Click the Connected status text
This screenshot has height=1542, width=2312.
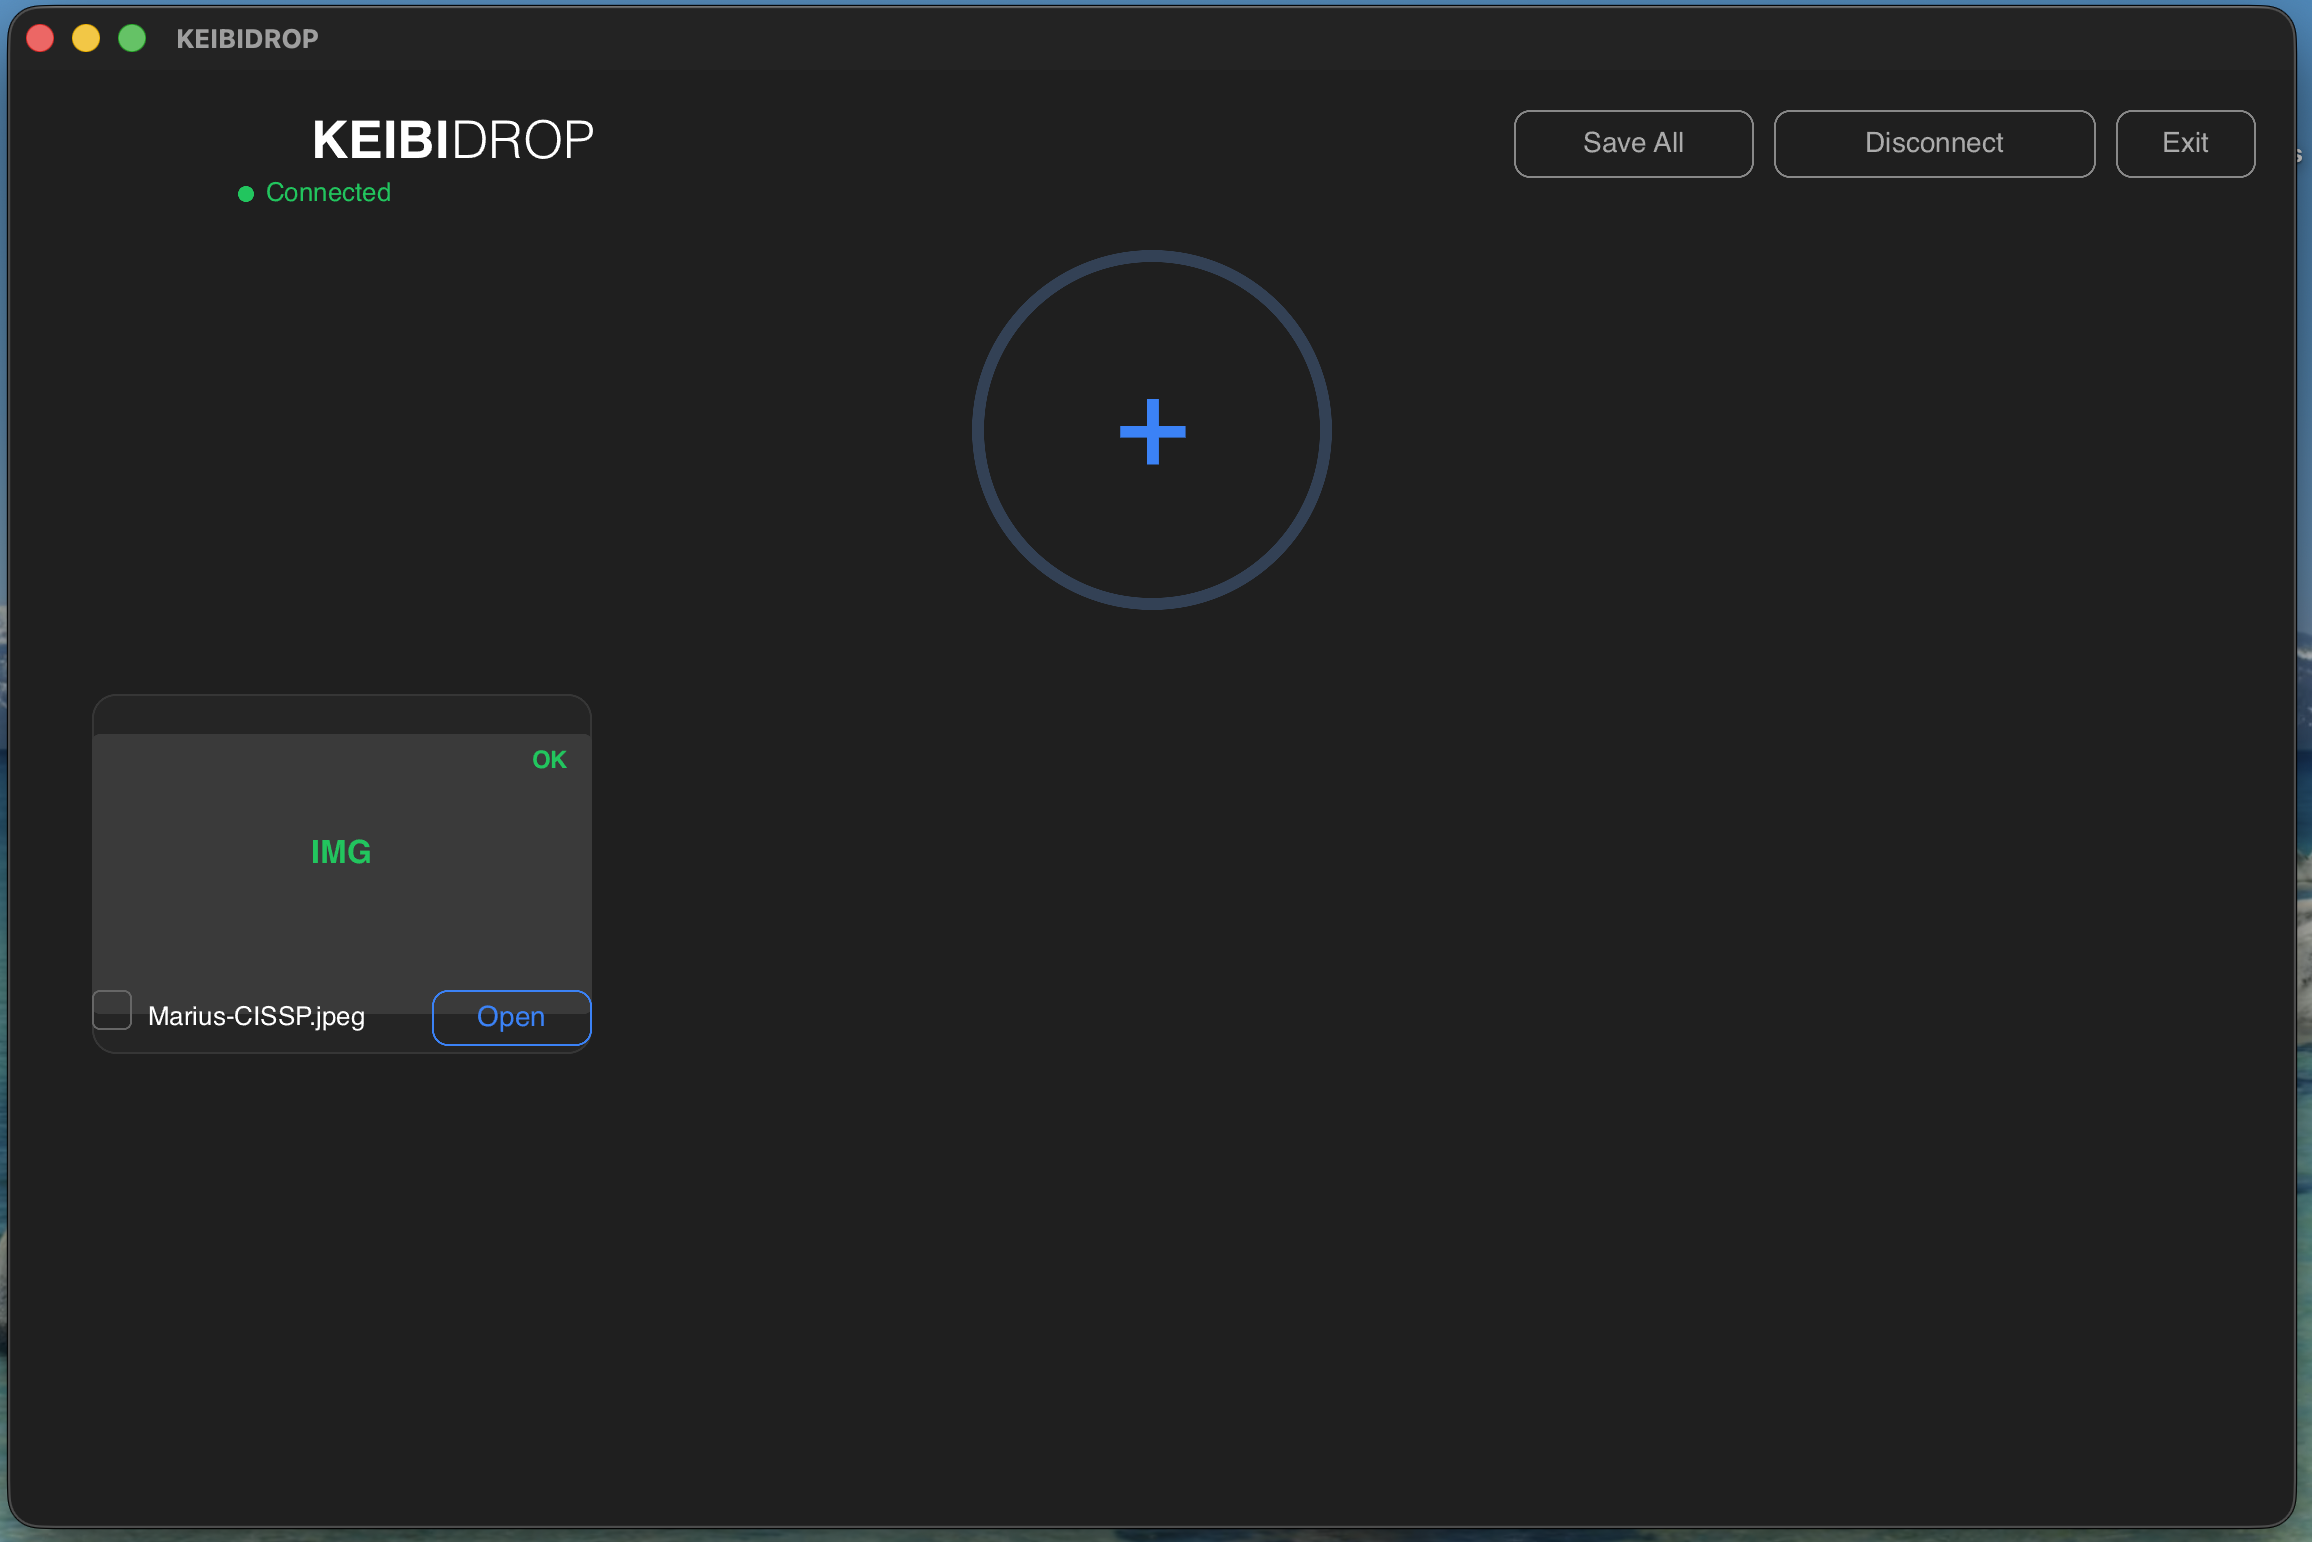[x=328, y=192]
